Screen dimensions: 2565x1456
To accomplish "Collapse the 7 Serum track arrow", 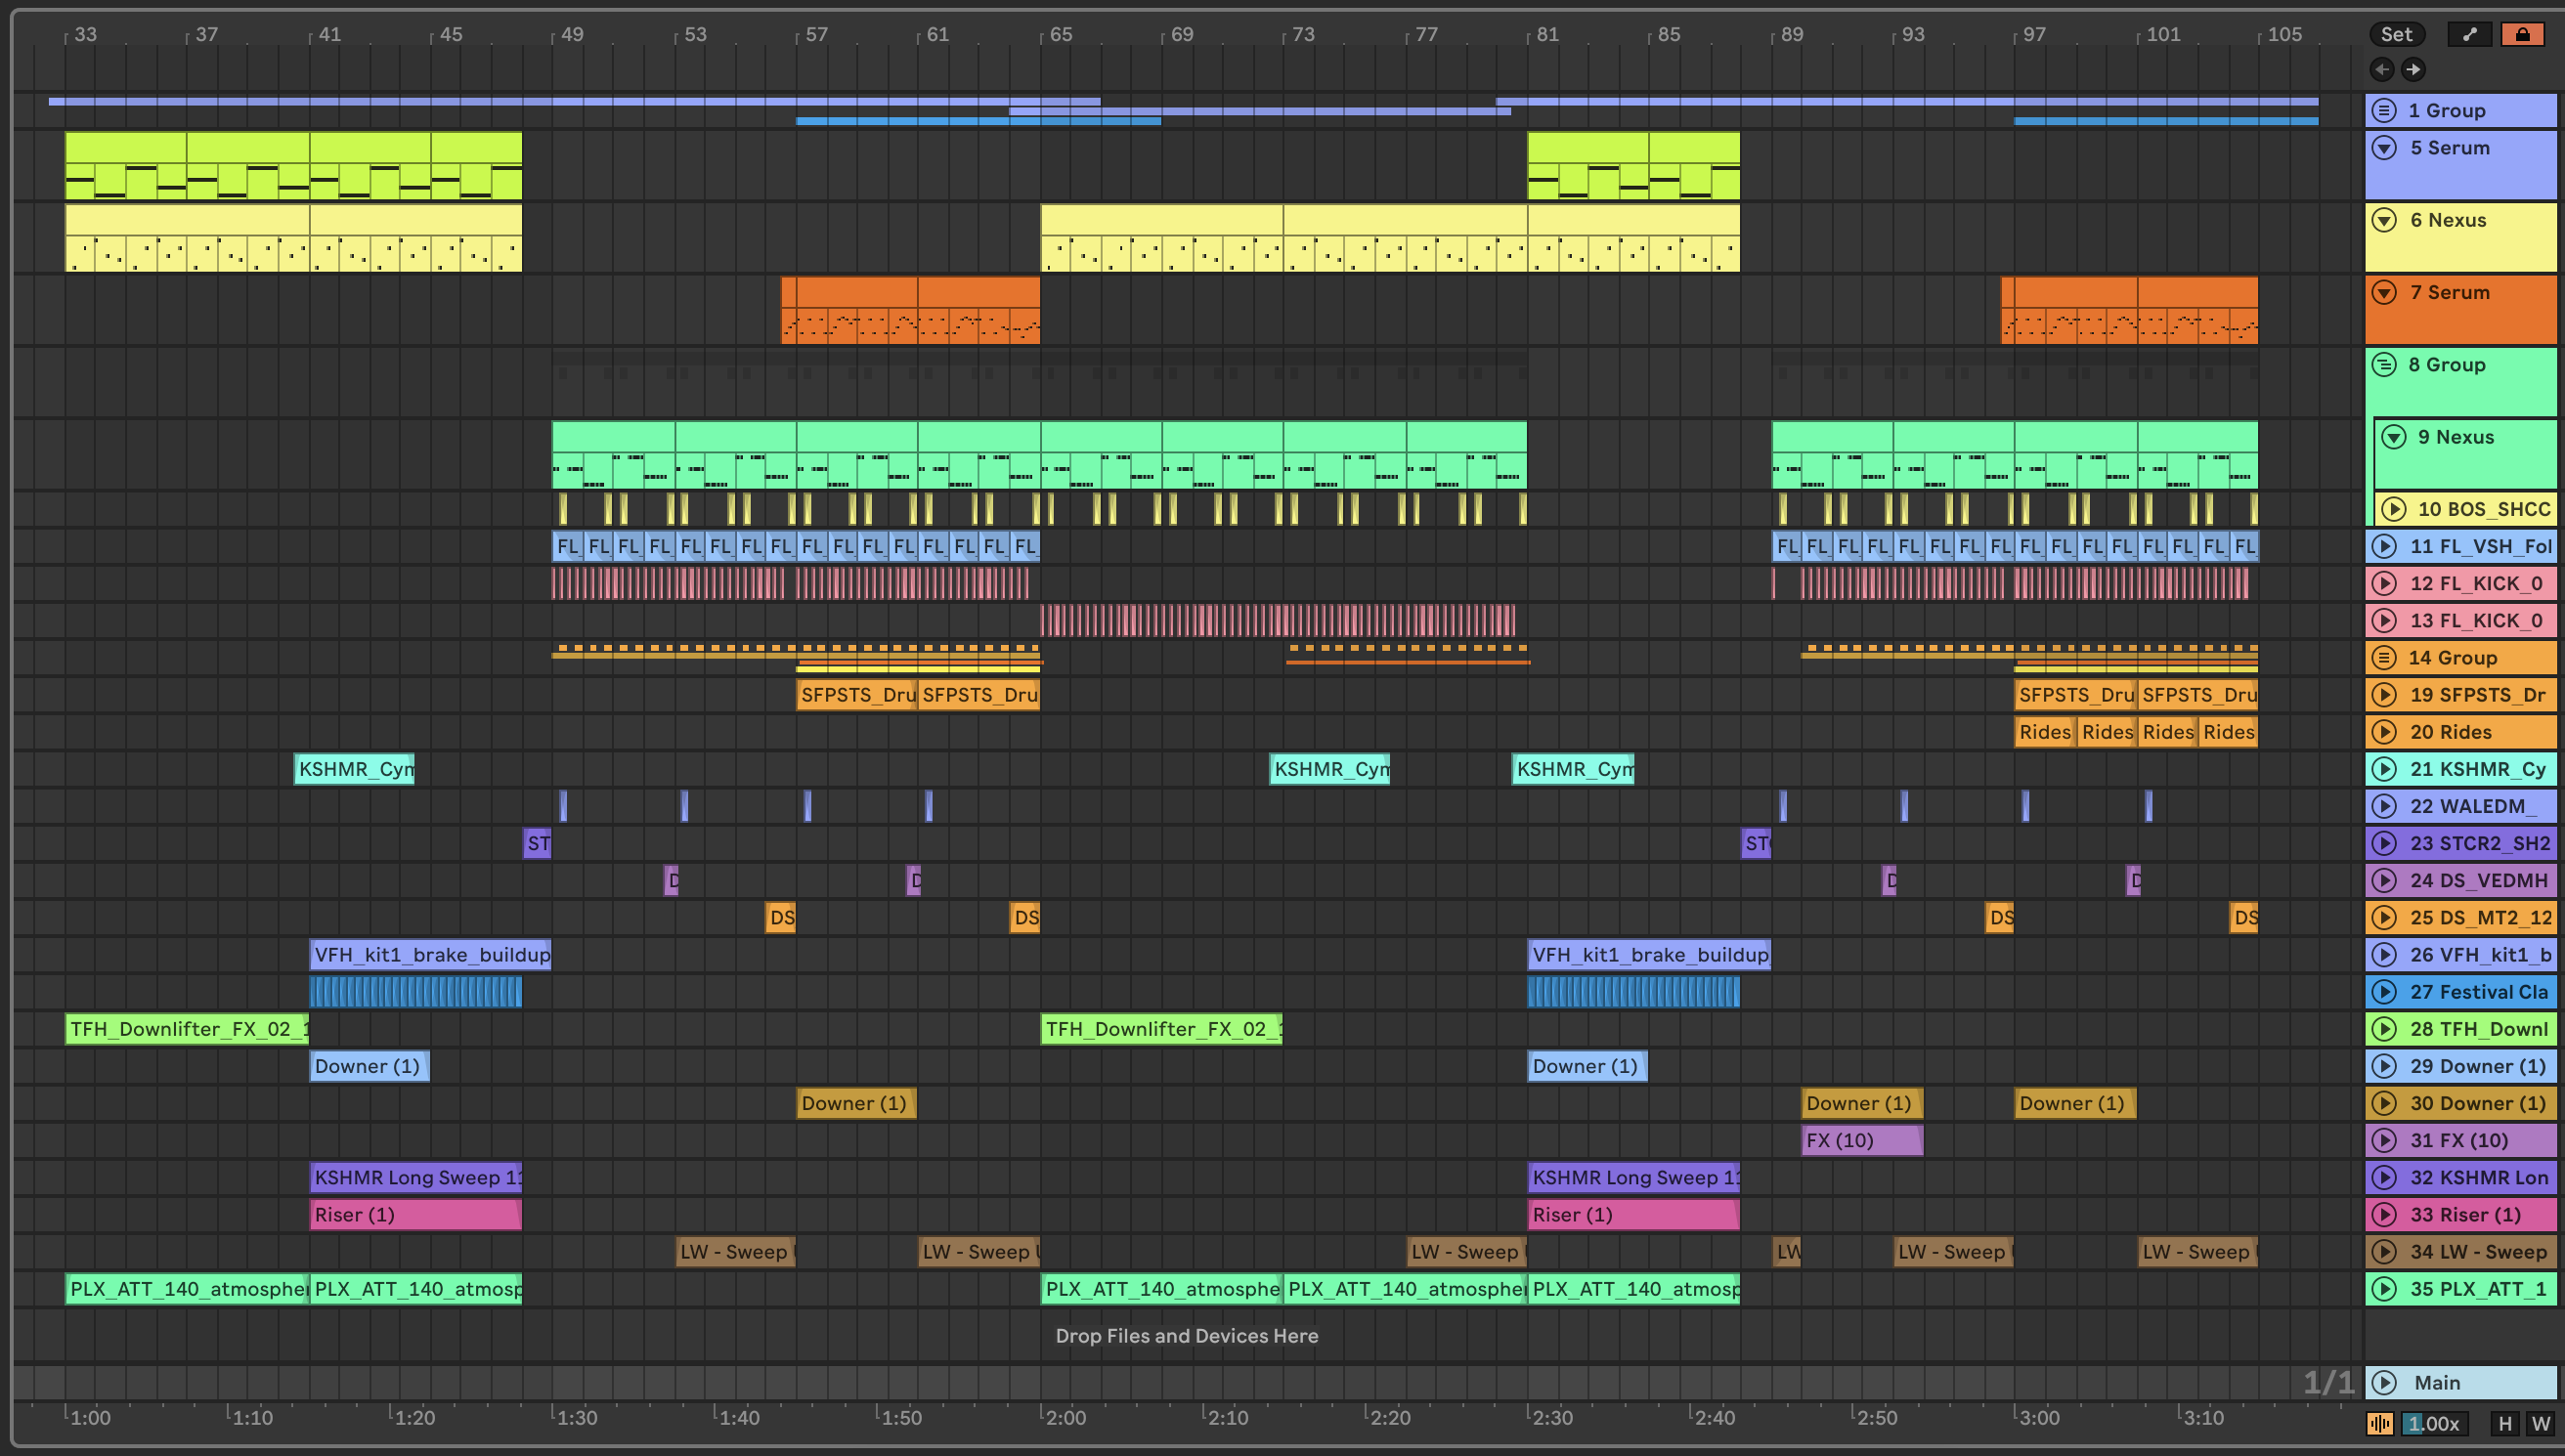I will coord(2385,292).
